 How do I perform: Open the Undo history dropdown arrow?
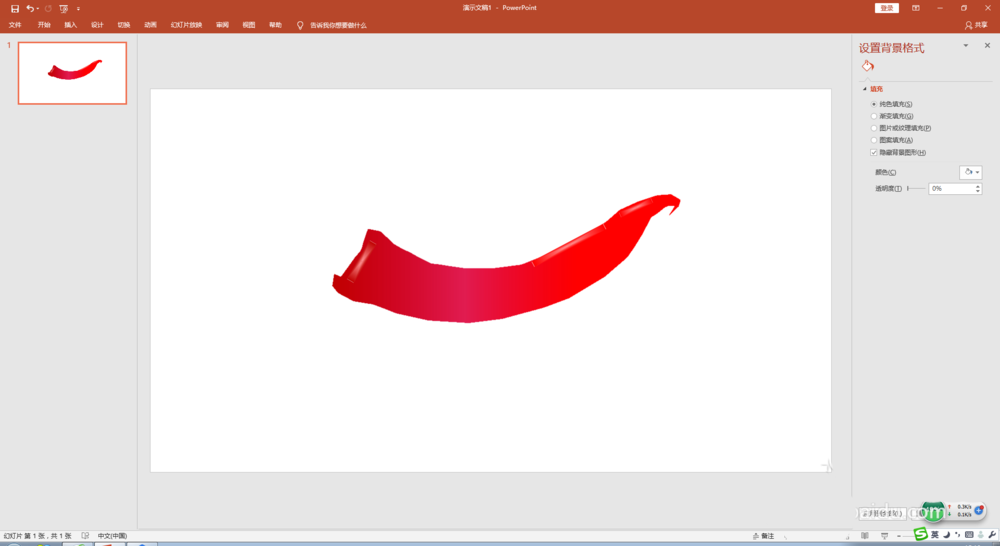tap(38, 8)
